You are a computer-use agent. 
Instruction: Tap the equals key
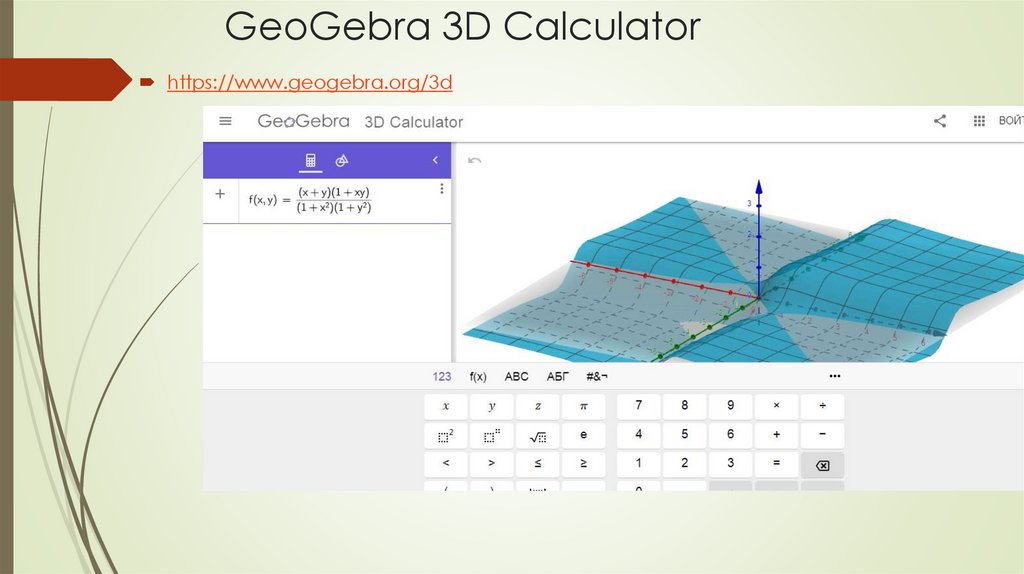click(x=776, y=464)
